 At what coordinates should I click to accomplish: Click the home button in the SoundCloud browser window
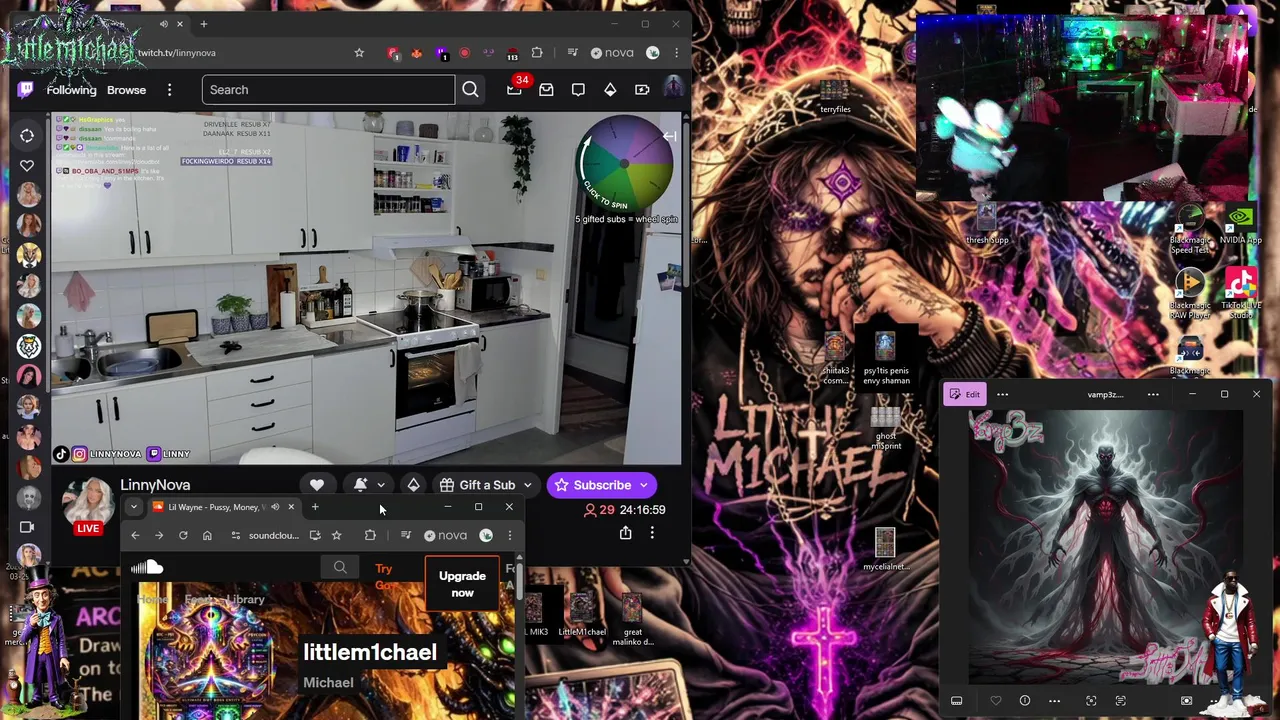pos(207,535)
